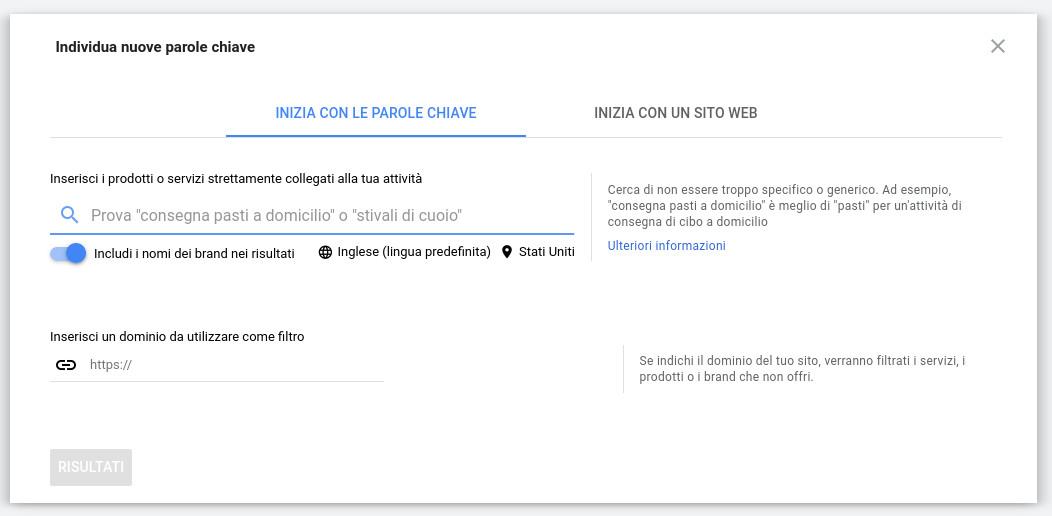Click the globe language icon
1052x516 pixels.
point(325,252)
